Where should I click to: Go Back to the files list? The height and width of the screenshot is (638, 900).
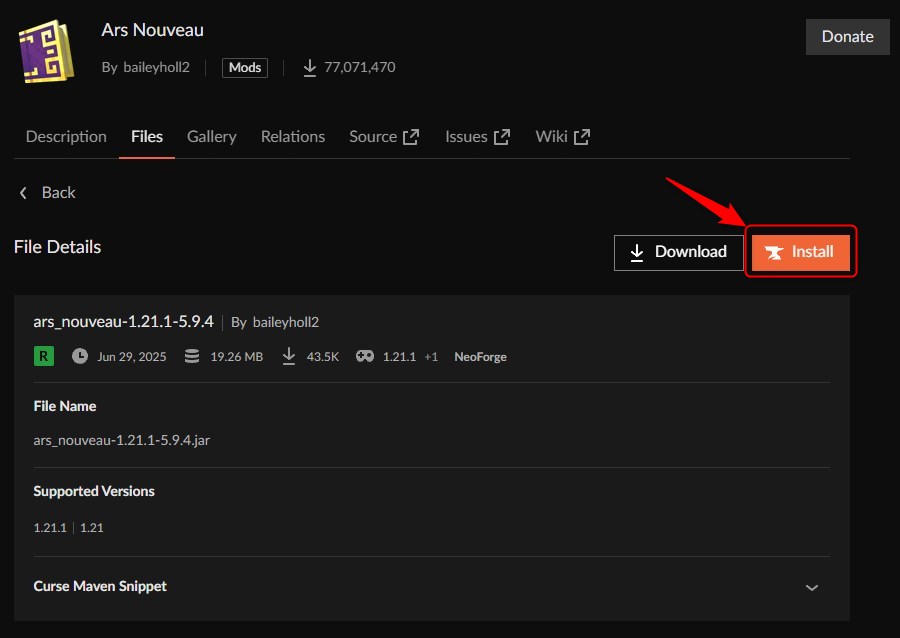pyautogui.click(x=59, y=193)
